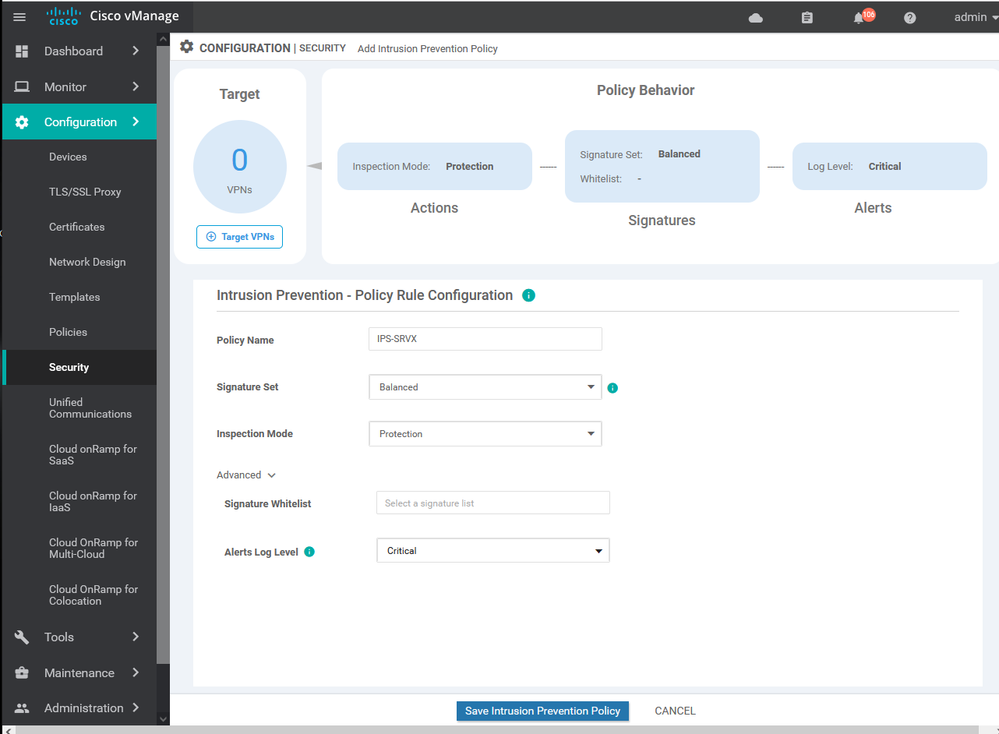
Task: Open the Signature Set dropdown
Action: (x=485, y=387)
